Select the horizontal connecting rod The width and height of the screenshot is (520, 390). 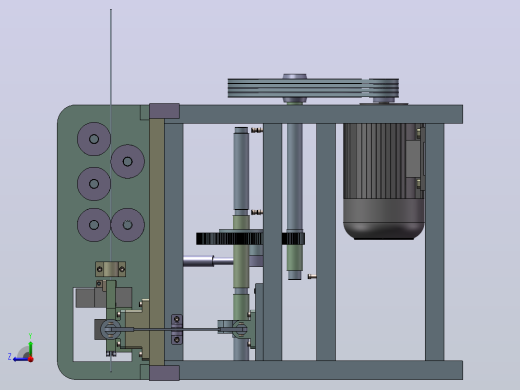173,330
